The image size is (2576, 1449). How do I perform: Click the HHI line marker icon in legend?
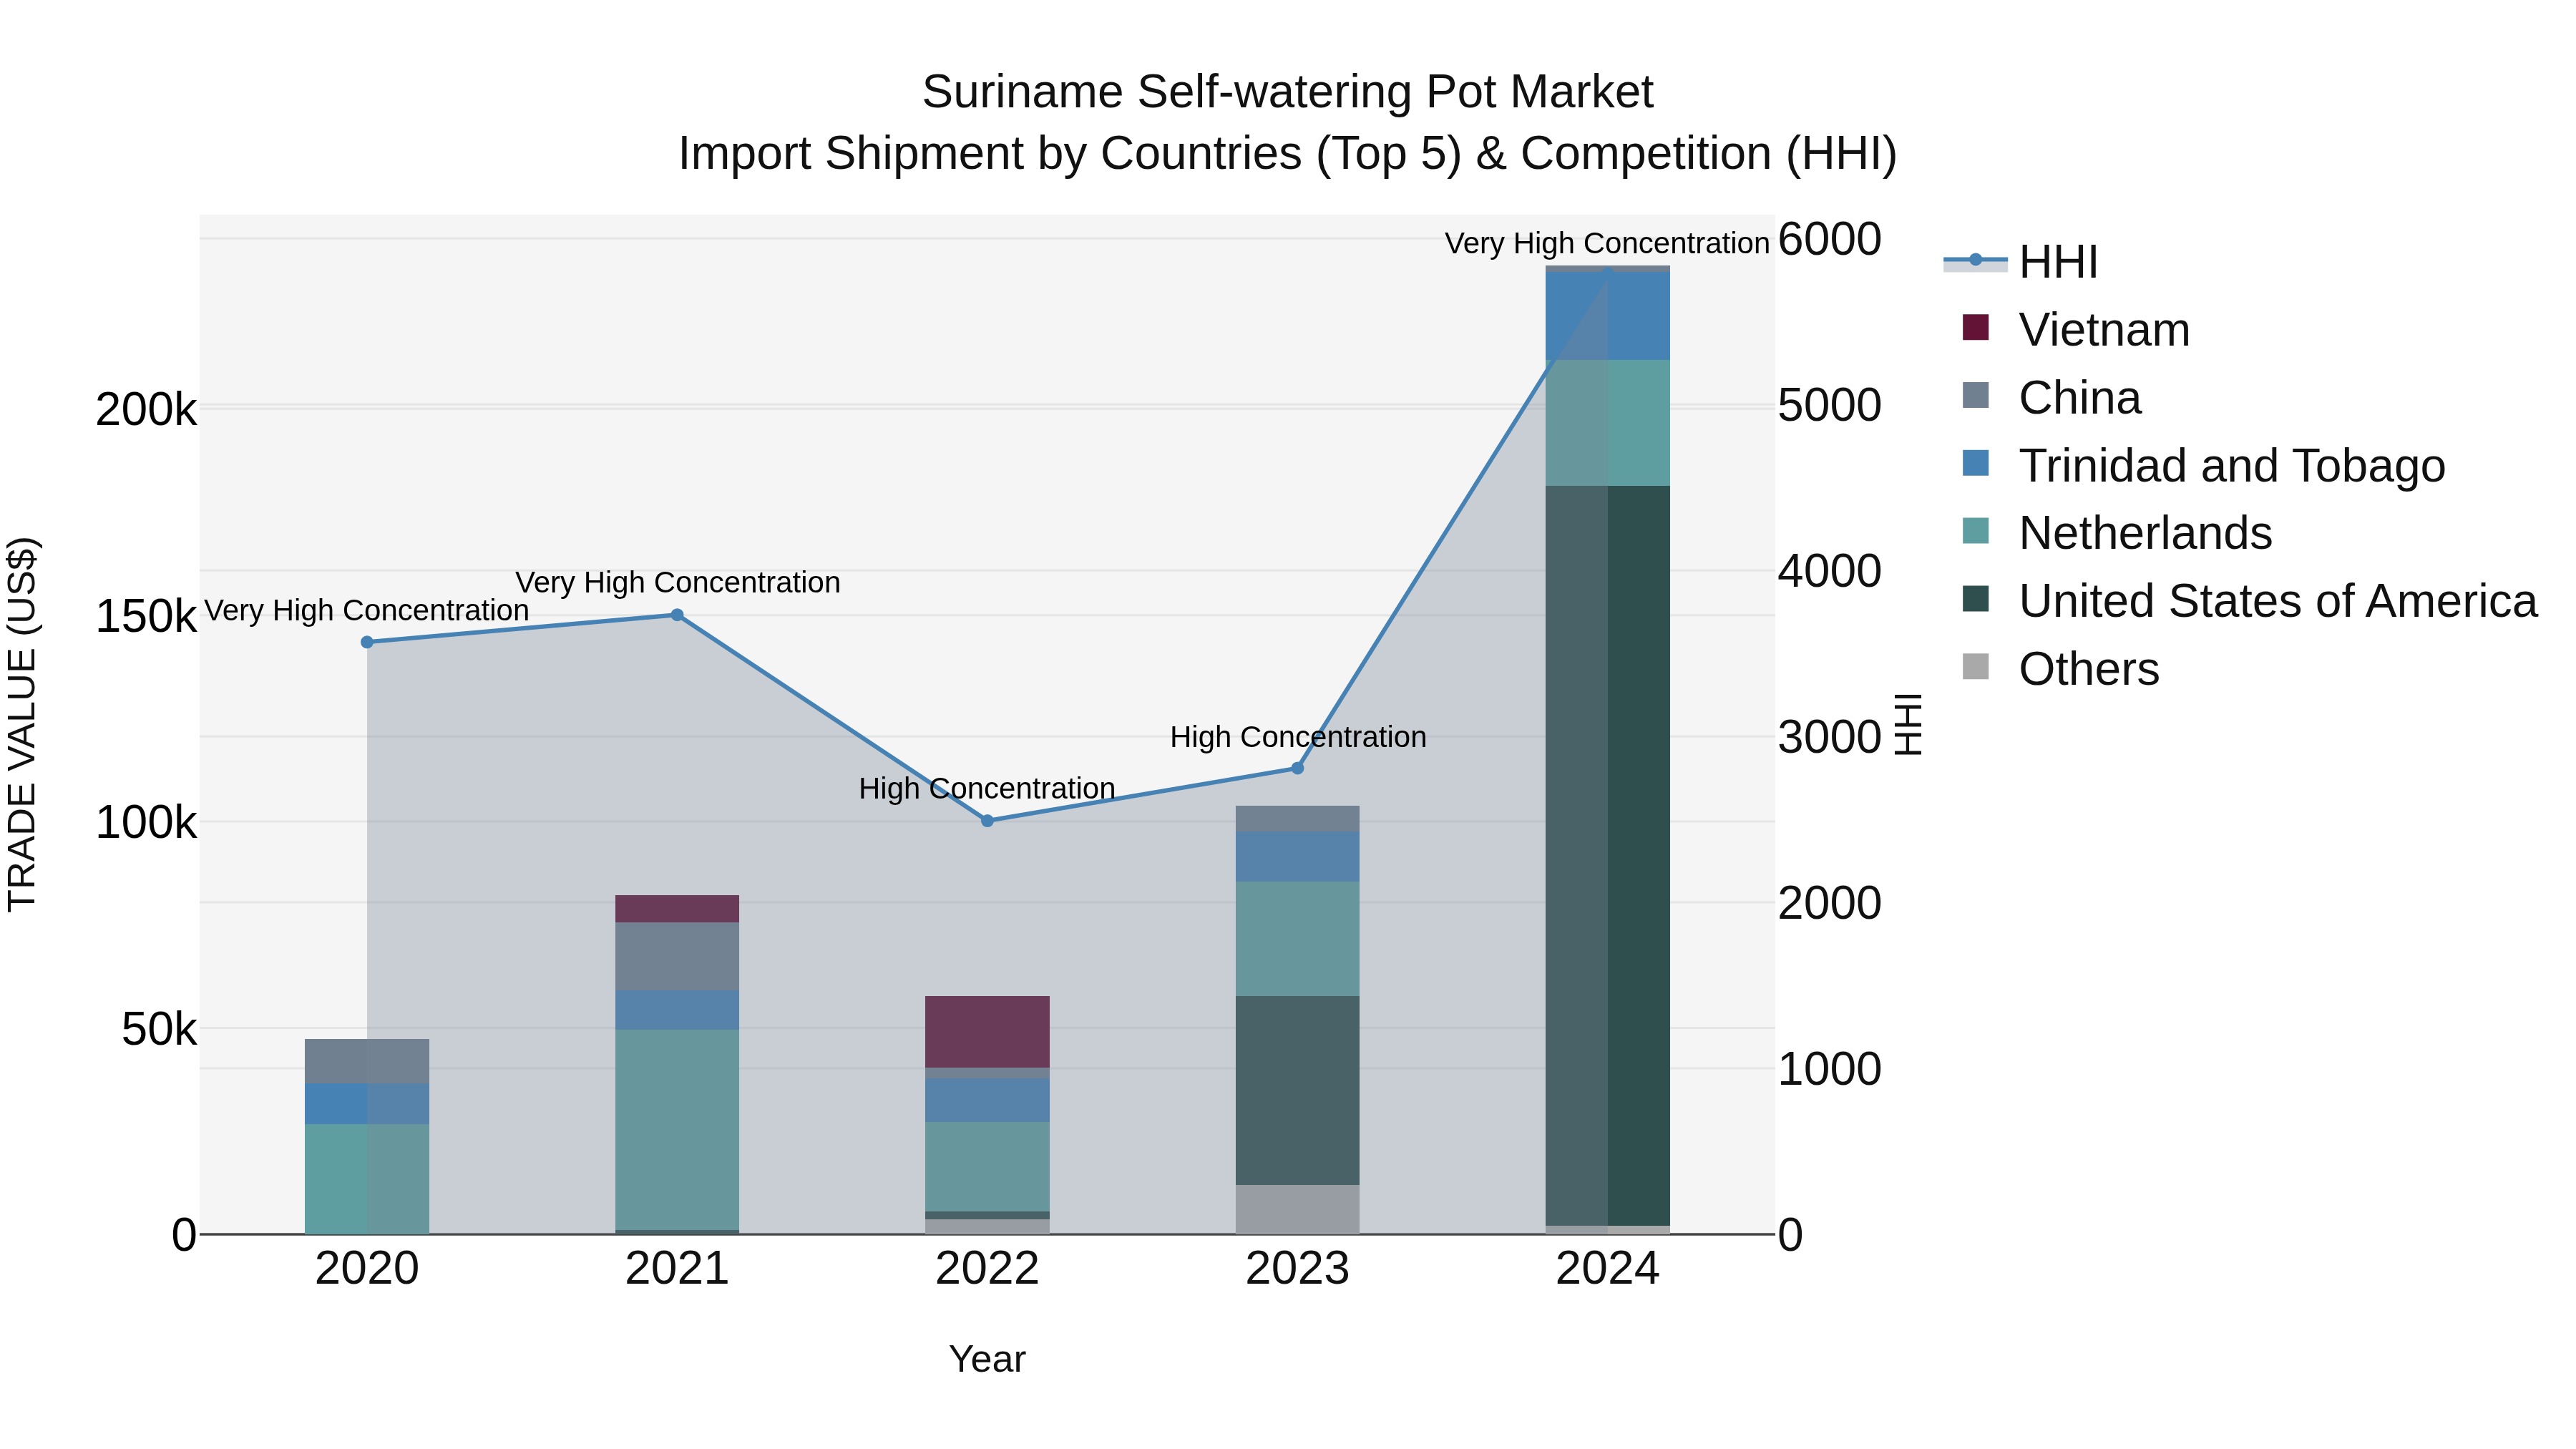pos(1975,261)
